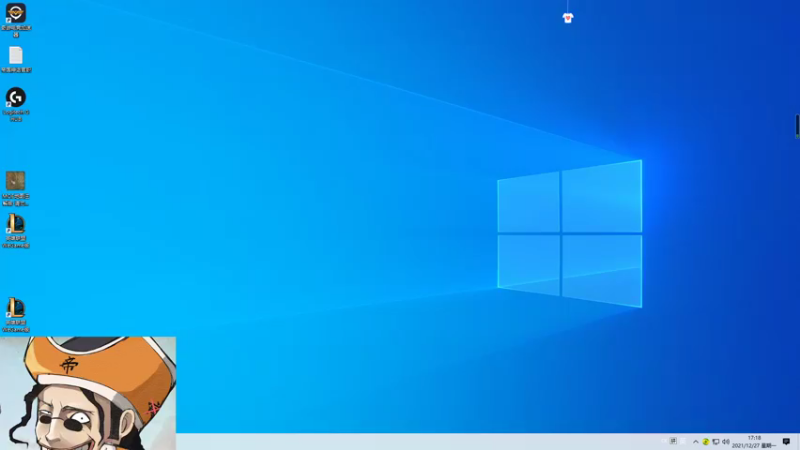Launch the Logitech G HUB shortcut
The image size is (800, 450).
(x=16, y=104)
